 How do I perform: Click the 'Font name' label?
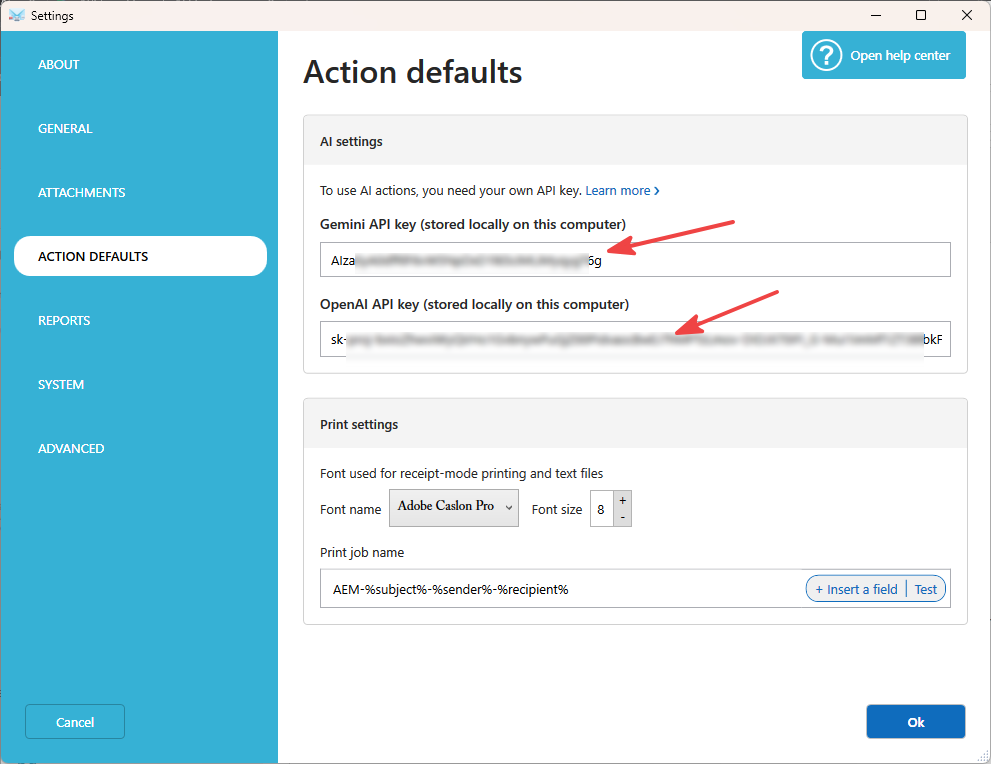pos(351,509)
